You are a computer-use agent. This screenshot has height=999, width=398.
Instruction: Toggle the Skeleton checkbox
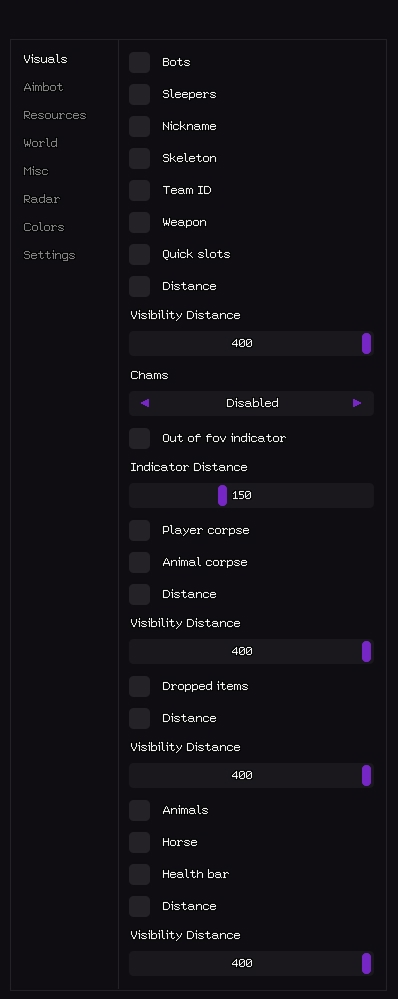[x=139, y=158]
